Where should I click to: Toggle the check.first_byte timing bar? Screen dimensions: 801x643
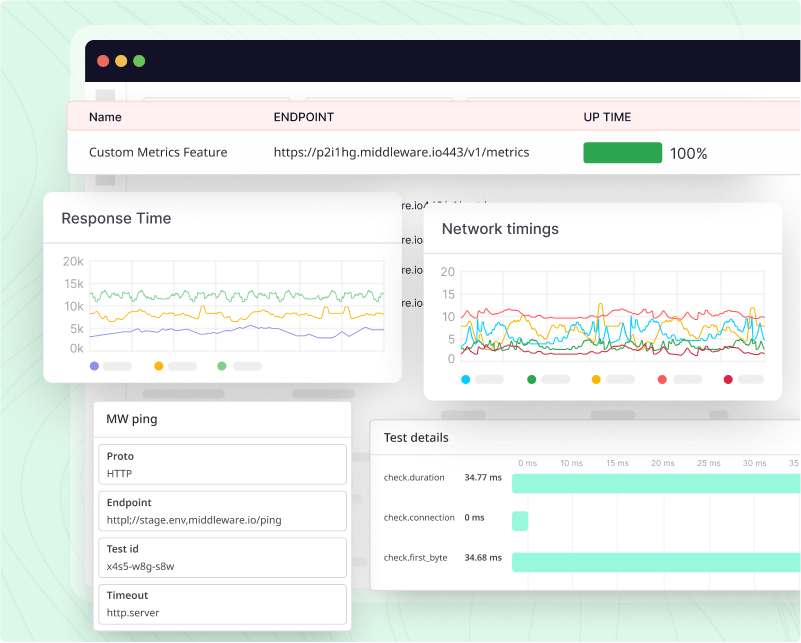pyautogui.click(x=650, y=558)
